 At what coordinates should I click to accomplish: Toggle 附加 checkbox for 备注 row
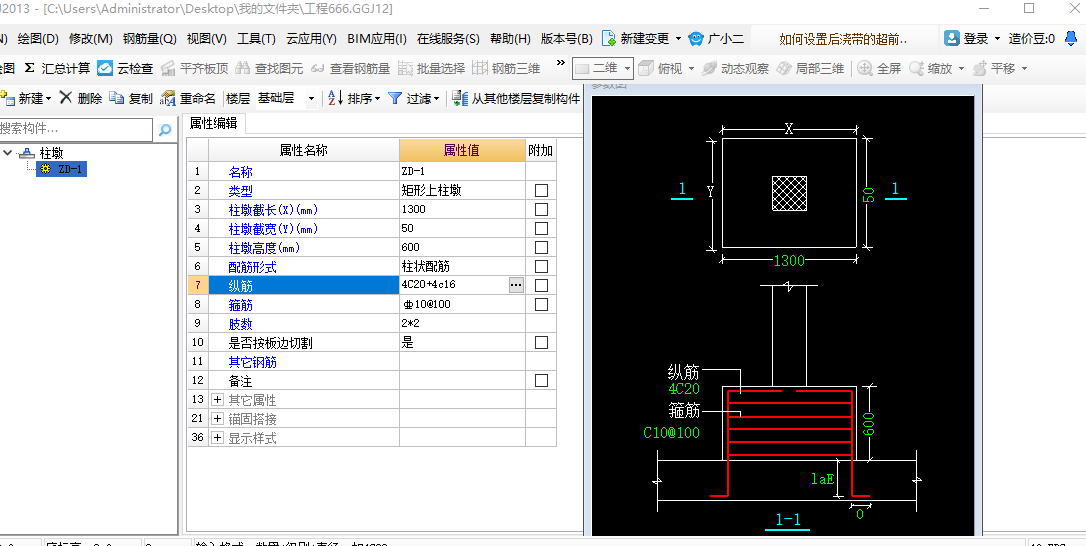click(x=542, y=380)
